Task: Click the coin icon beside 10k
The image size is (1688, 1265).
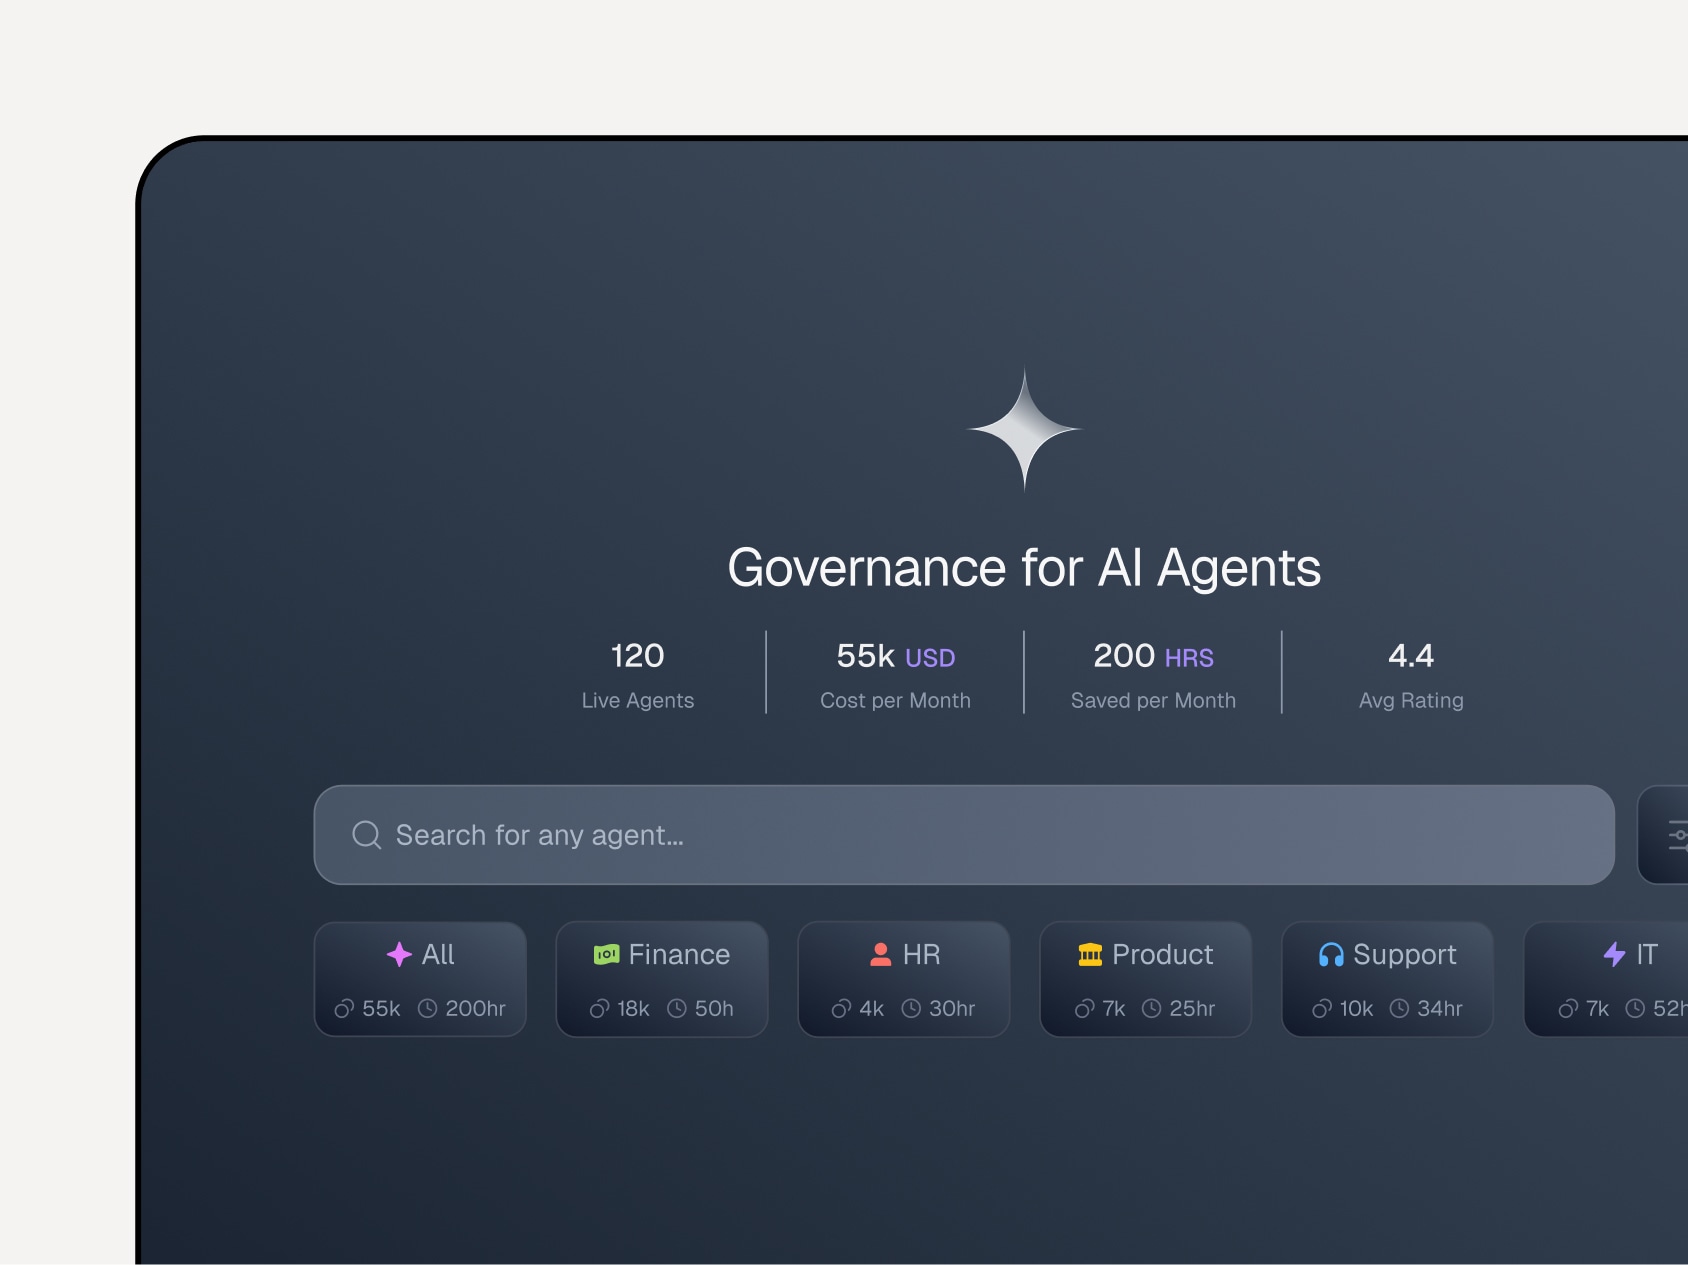Action: pyautogui.click(x=1322, y=1008)
